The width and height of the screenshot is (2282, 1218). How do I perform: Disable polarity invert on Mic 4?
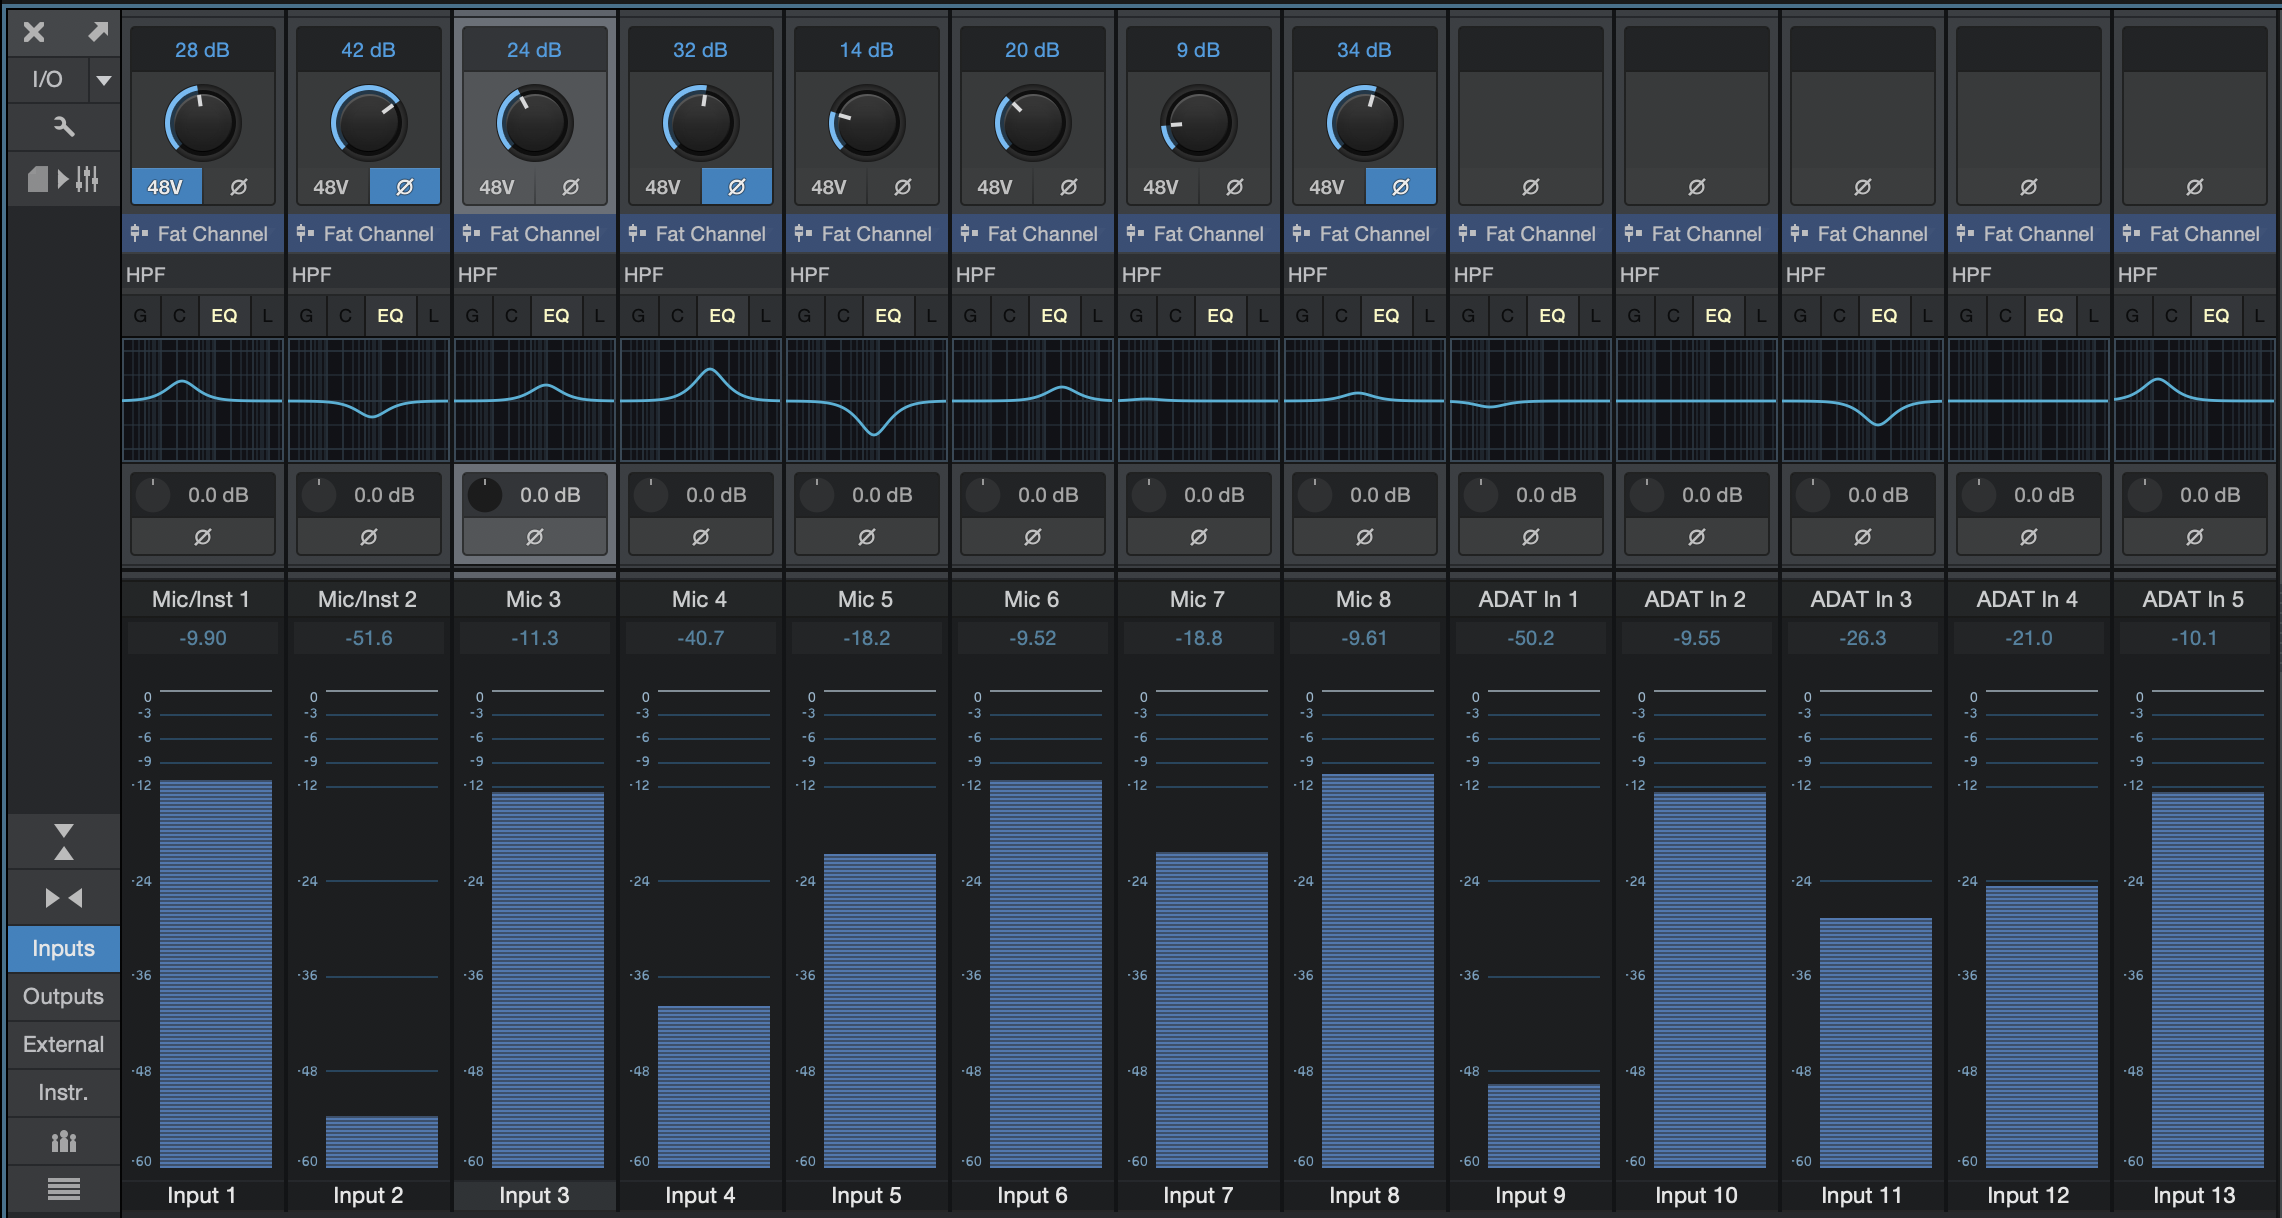click(737, 185)
